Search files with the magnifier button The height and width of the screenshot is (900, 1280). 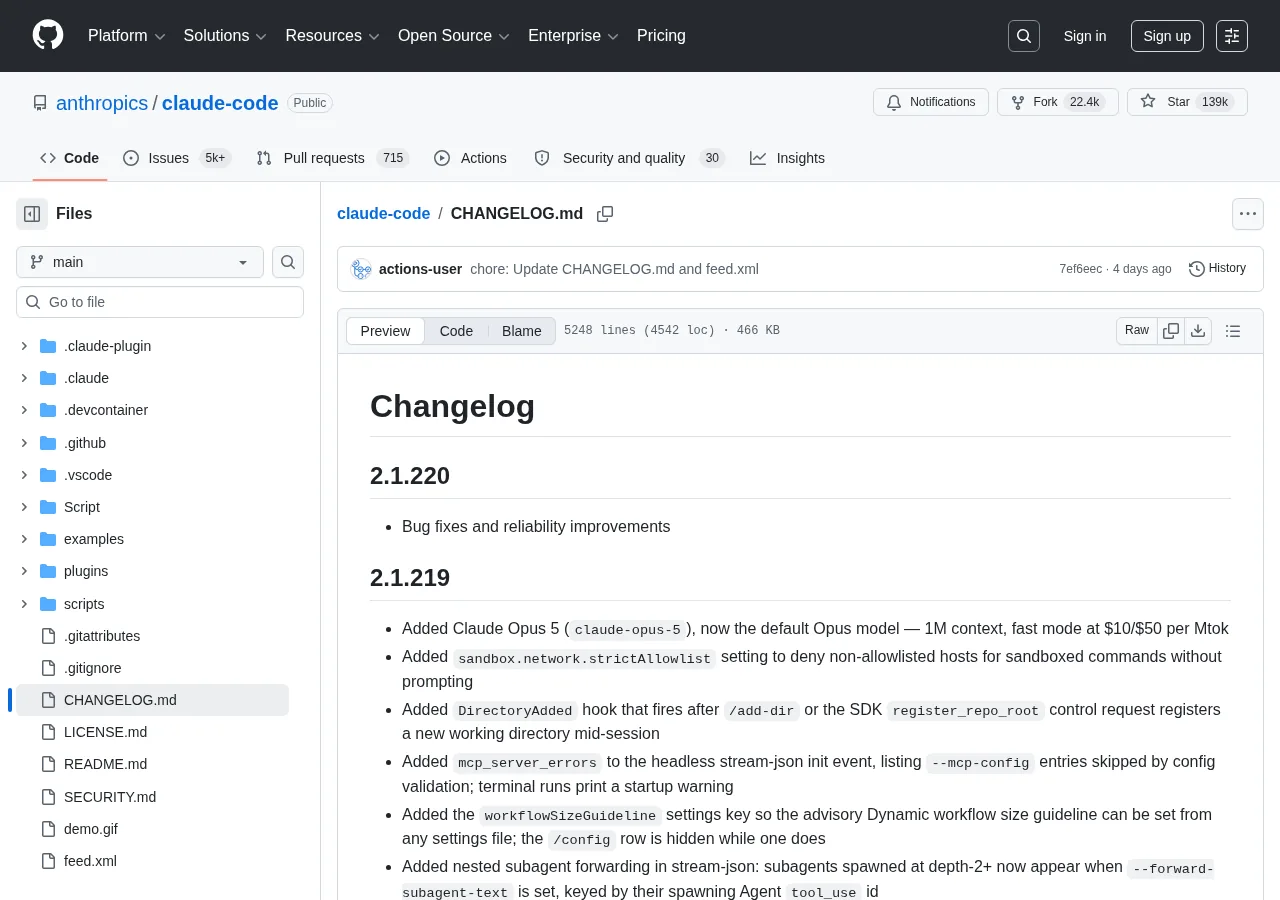tap(288, 262)
